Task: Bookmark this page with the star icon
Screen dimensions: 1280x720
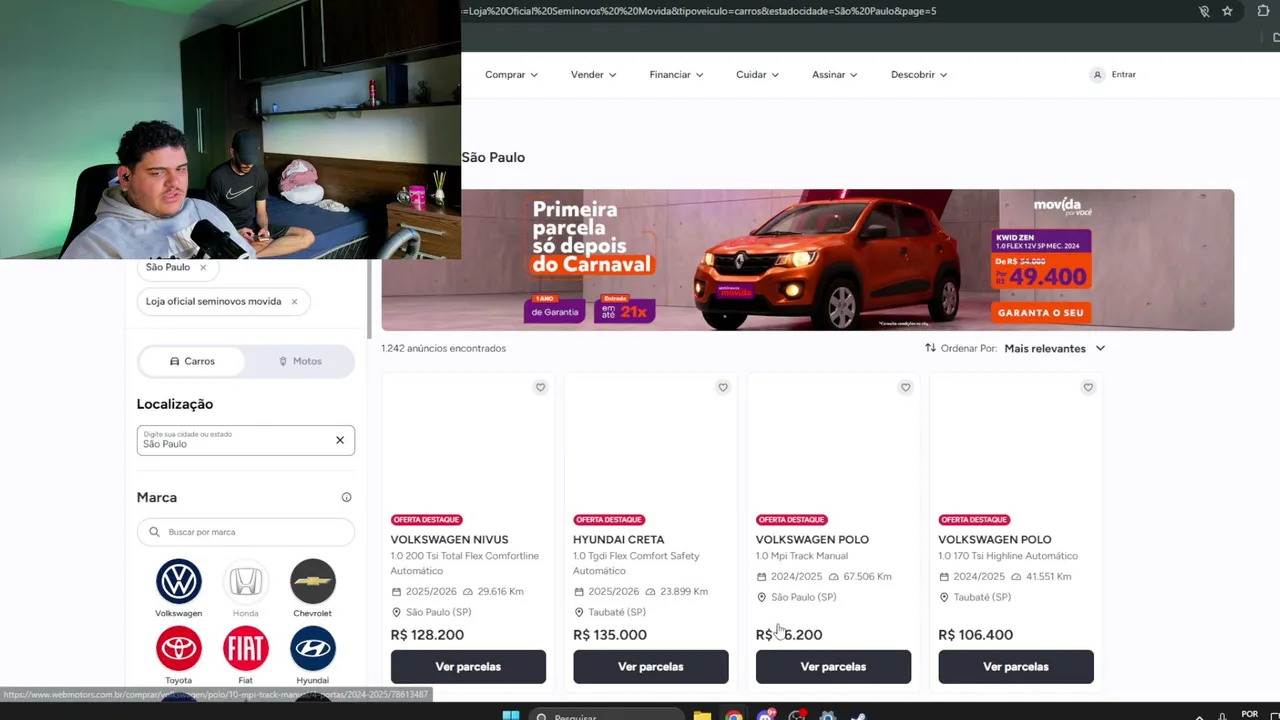Action: tap(1227, 11)
